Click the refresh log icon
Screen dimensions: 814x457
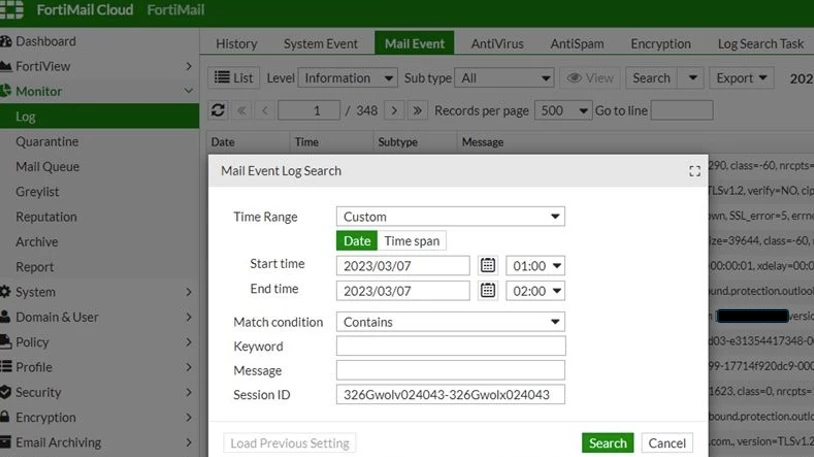pyautogui.click(x=218, y=110)
